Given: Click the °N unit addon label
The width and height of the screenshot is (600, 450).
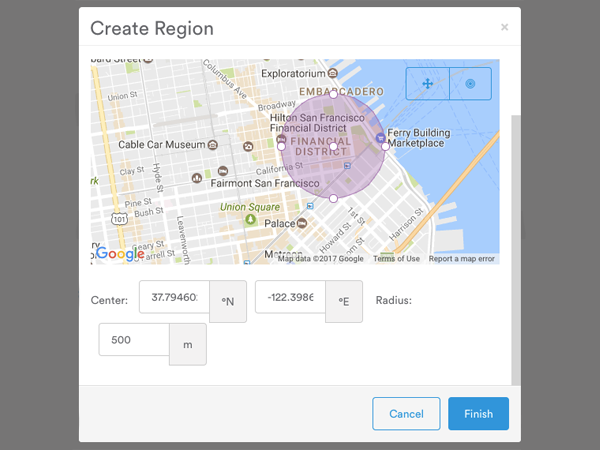Looking at the screenshot, I should click(x=228, y=302).
